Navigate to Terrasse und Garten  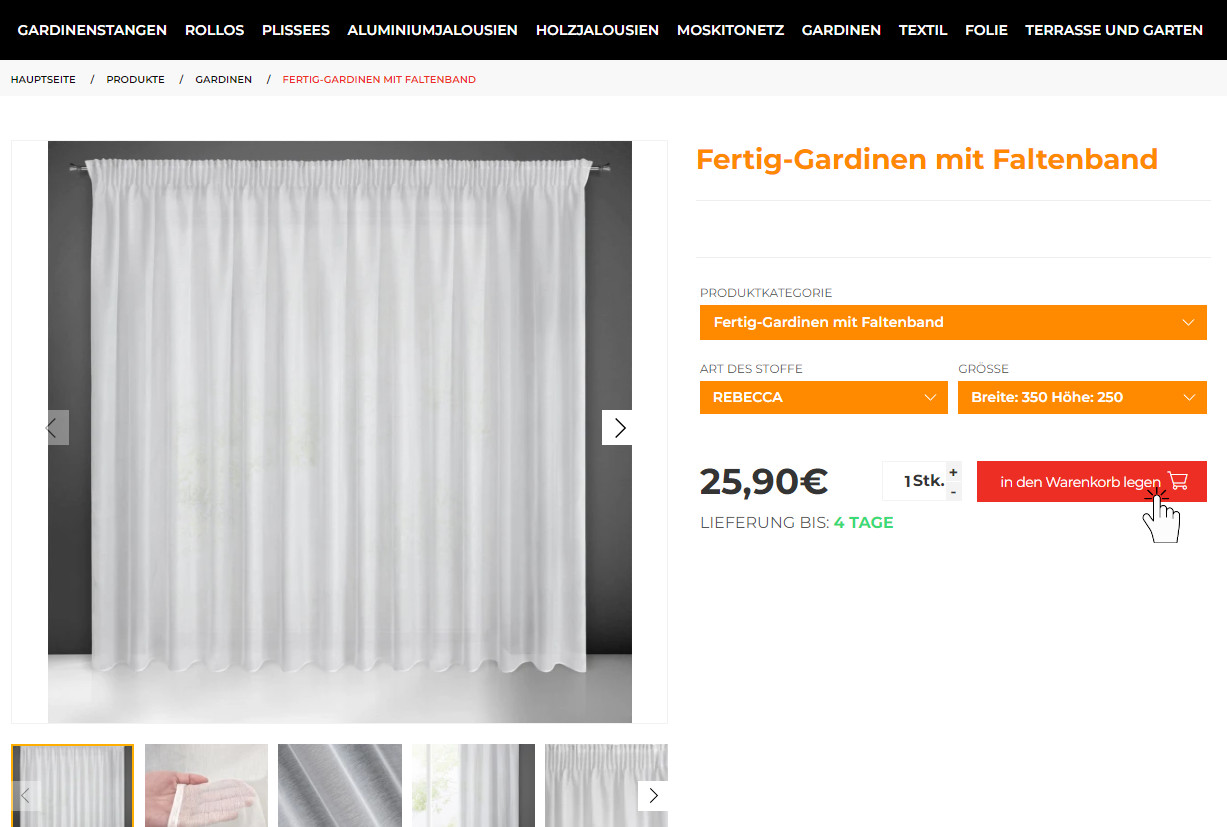point(1114,30)
